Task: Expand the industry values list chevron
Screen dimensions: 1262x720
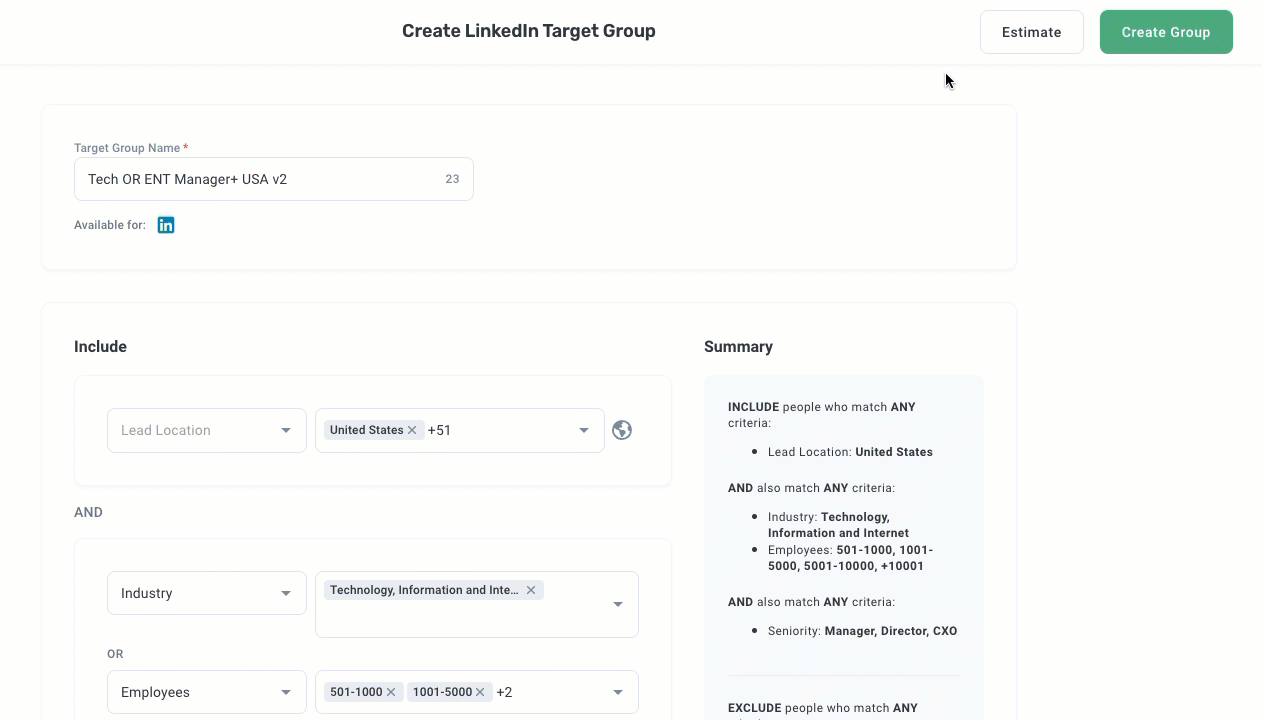Action: click(x=617, y=604)
